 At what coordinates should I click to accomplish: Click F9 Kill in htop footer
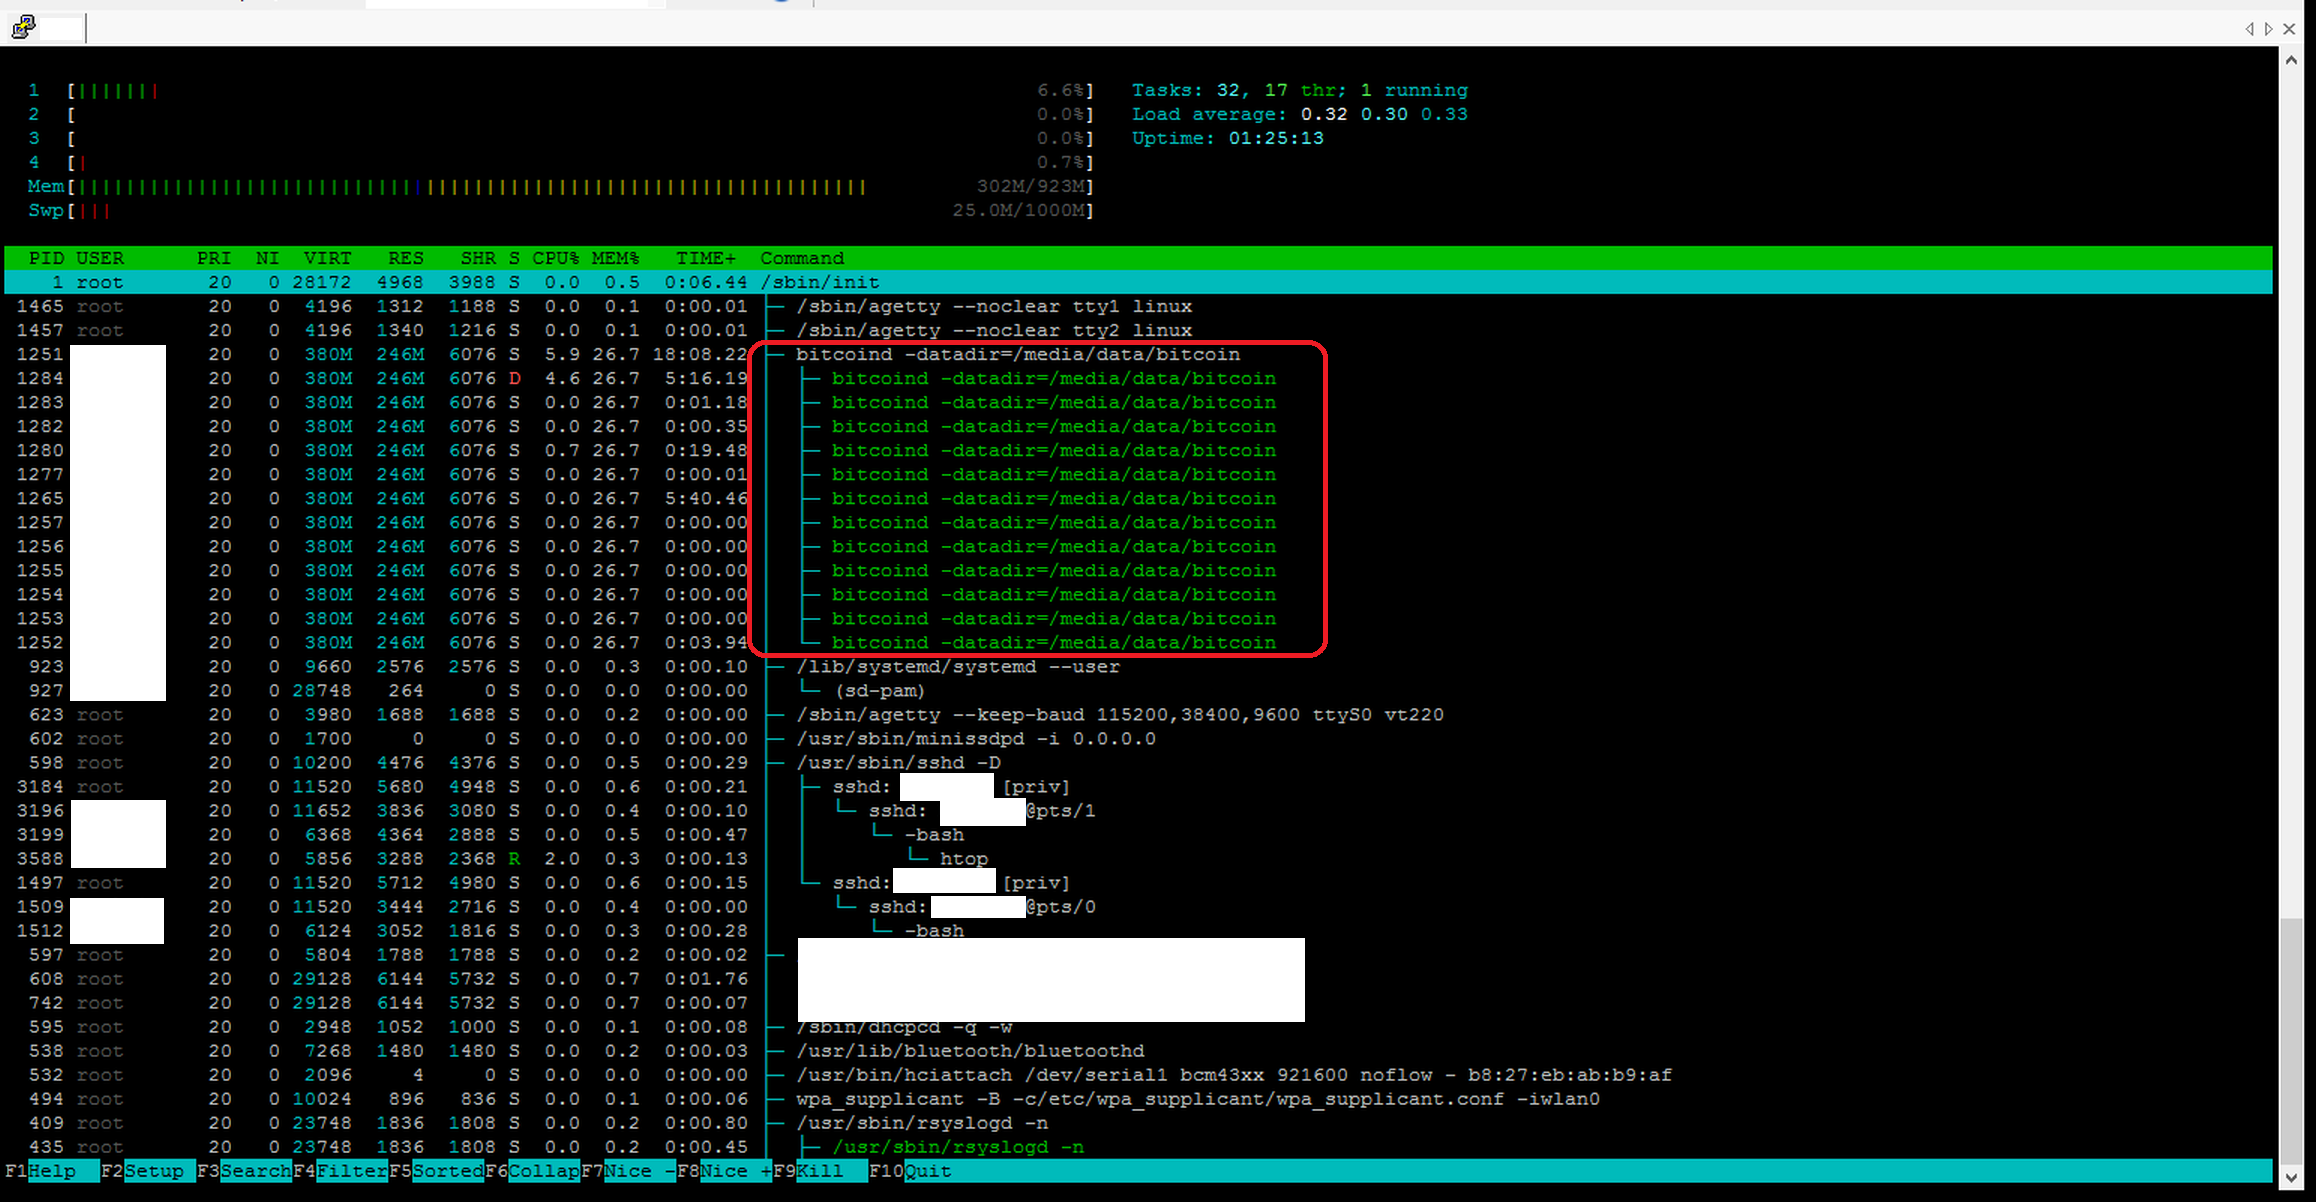pyautogui.click(x=820, y=1171)
